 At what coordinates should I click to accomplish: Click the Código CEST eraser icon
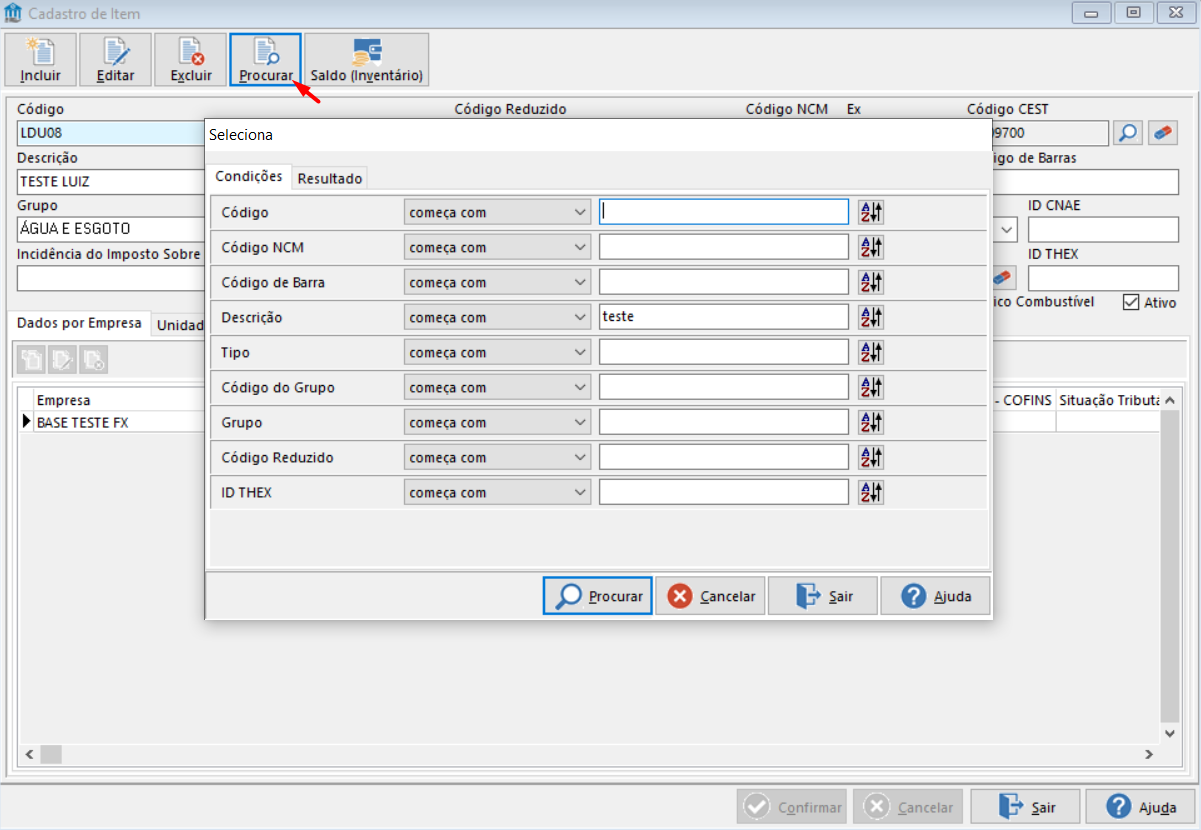(1162, 133)
